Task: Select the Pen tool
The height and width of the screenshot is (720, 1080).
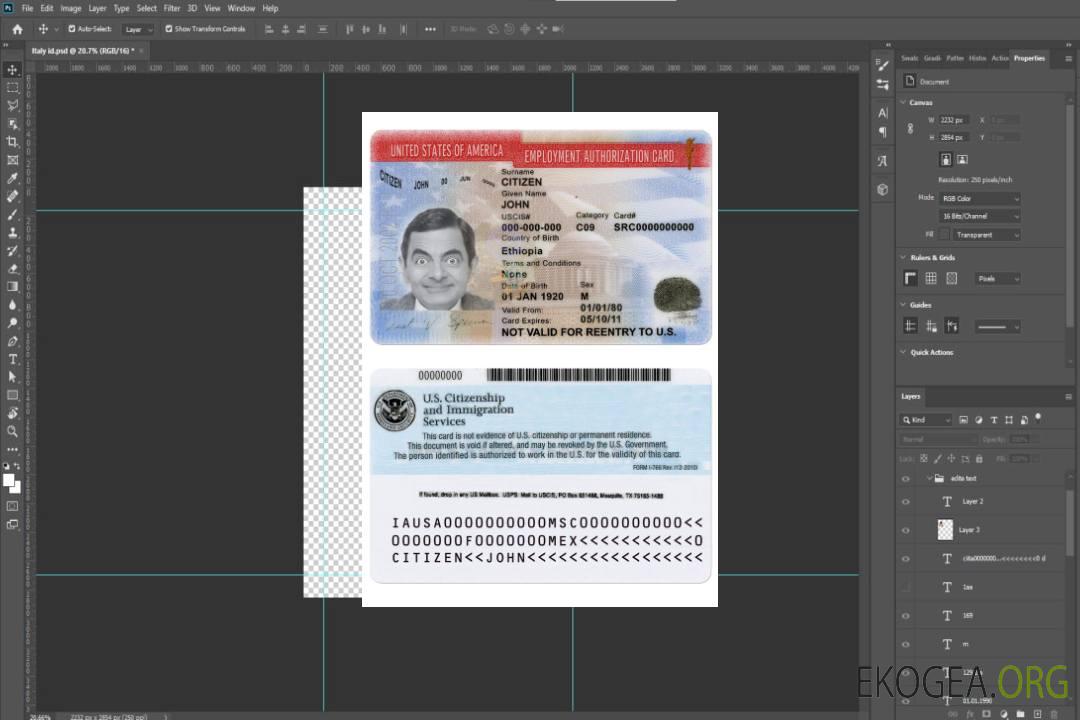Action: 12,341
